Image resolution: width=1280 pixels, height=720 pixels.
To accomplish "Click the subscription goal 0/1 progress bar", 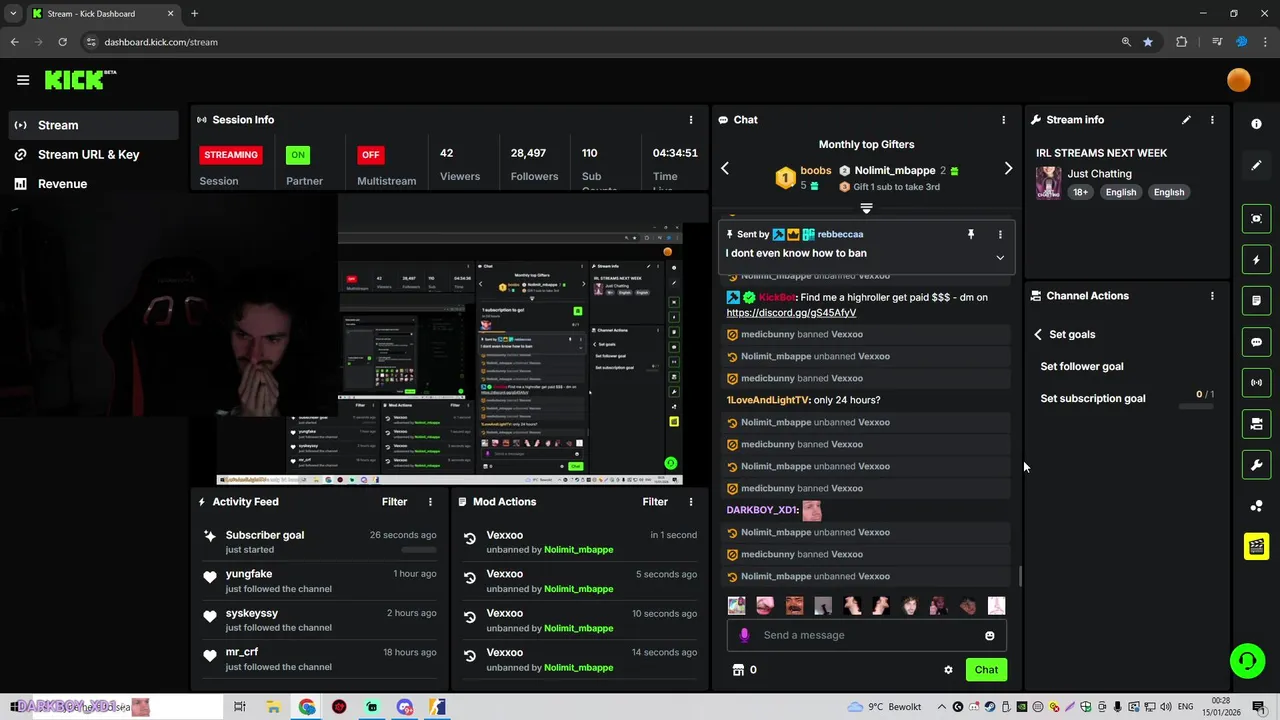I will [1198, 408].
